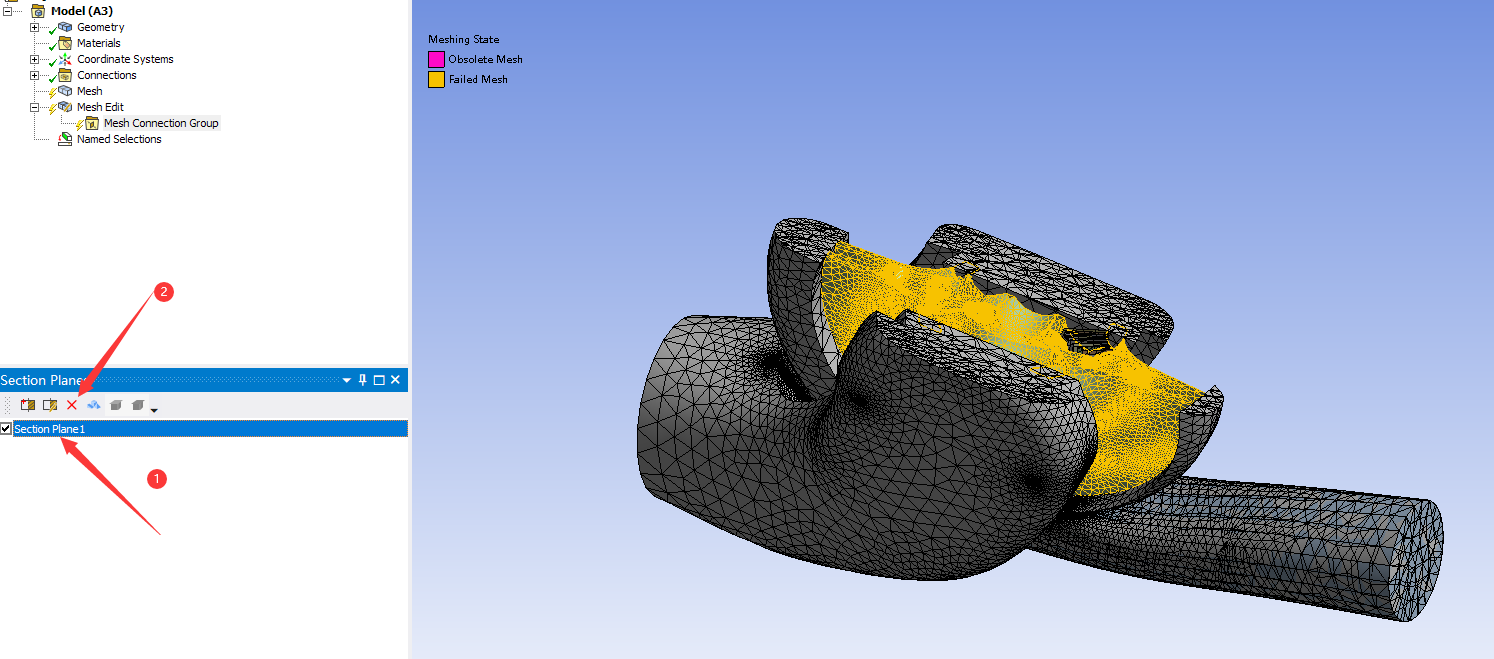Pin the Section Planes panel
The image size is (1494, 659).
tap(362, 380)
